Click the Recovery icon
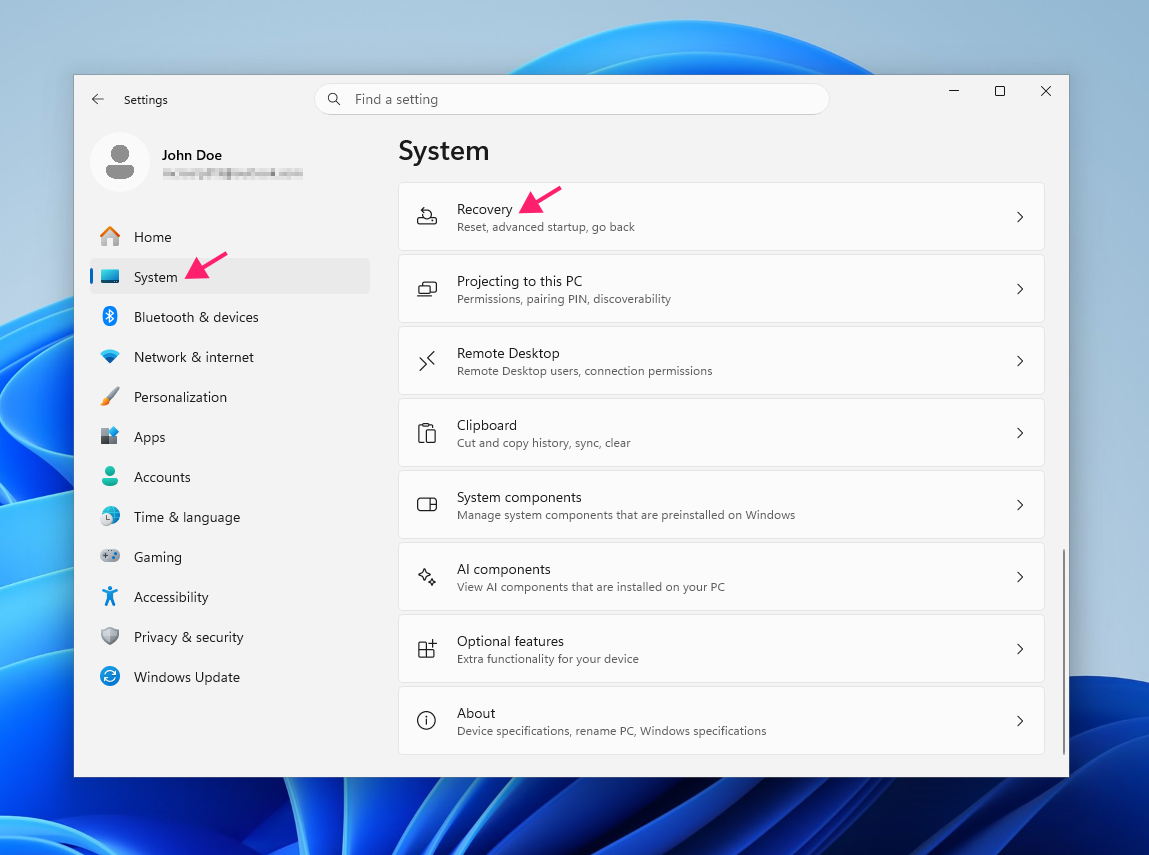1149x855 pixels. point(426,216)
